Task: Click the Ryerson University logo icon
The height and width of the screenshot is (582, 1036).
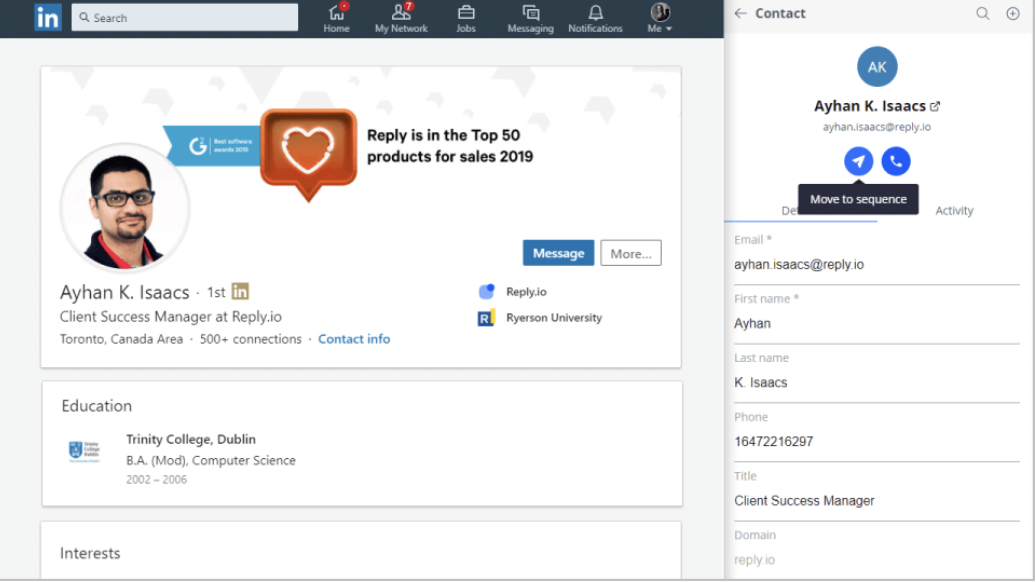Action: point(486,318)
